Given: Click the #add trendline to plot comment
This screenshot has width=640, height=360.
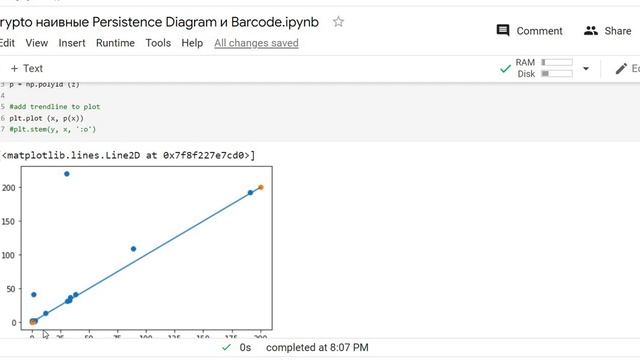Looking at the screenshot, I should coord(55,107).
